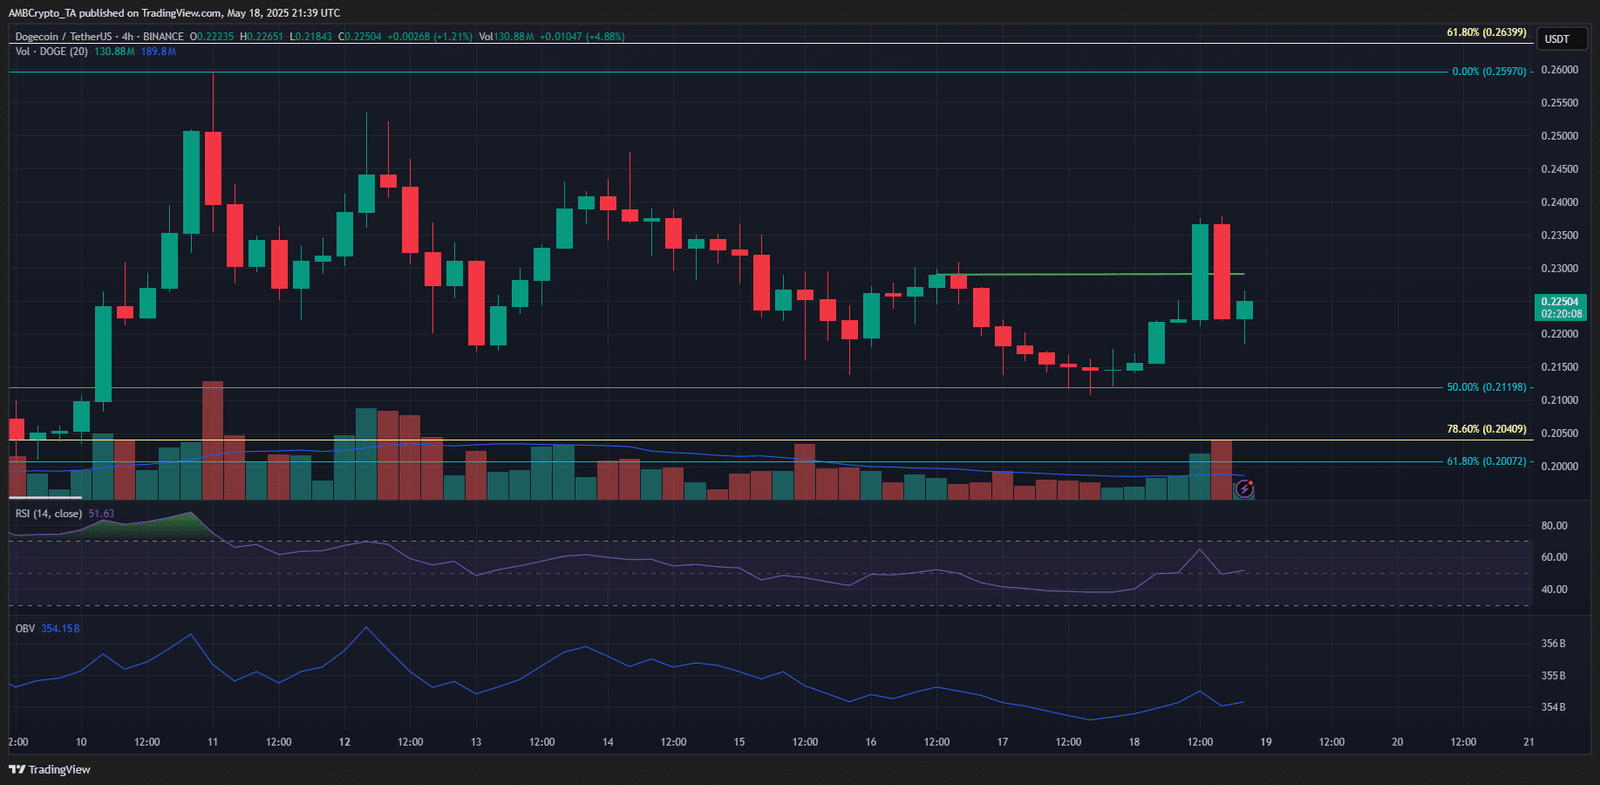1600x785 pixels.
Task: Select the green horizontal trend line
Action: [x=1090, y=274]
